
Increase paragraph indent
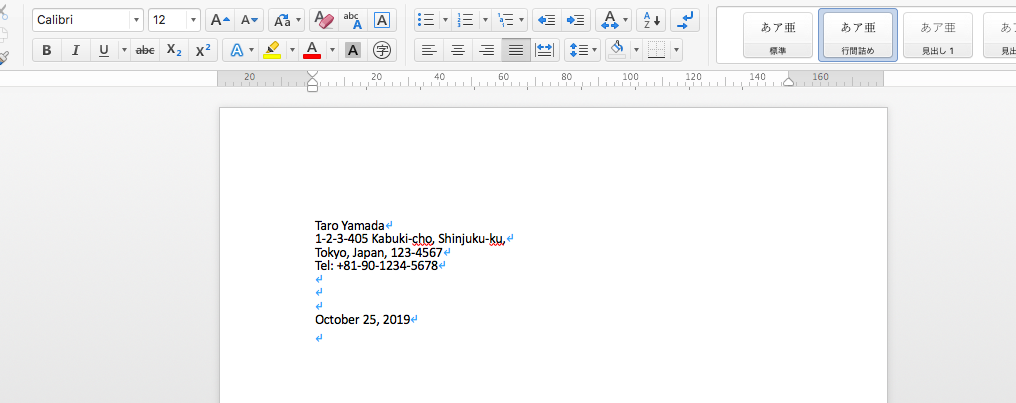[x=575, y=20]
